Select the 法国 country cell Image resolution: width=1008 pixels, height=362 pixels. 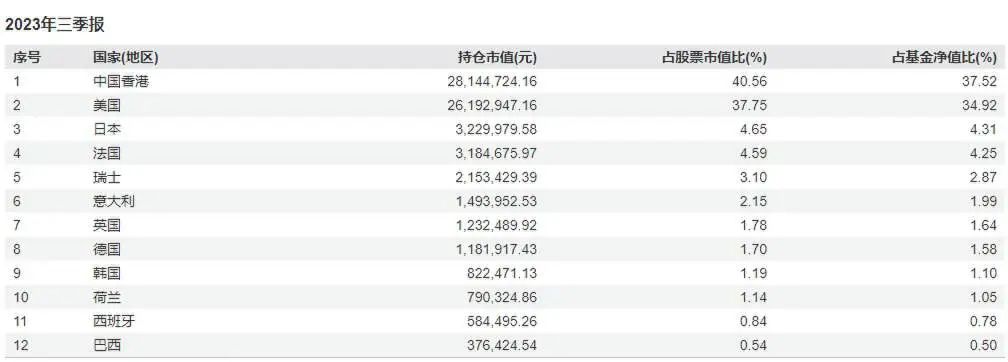(107, 154)
